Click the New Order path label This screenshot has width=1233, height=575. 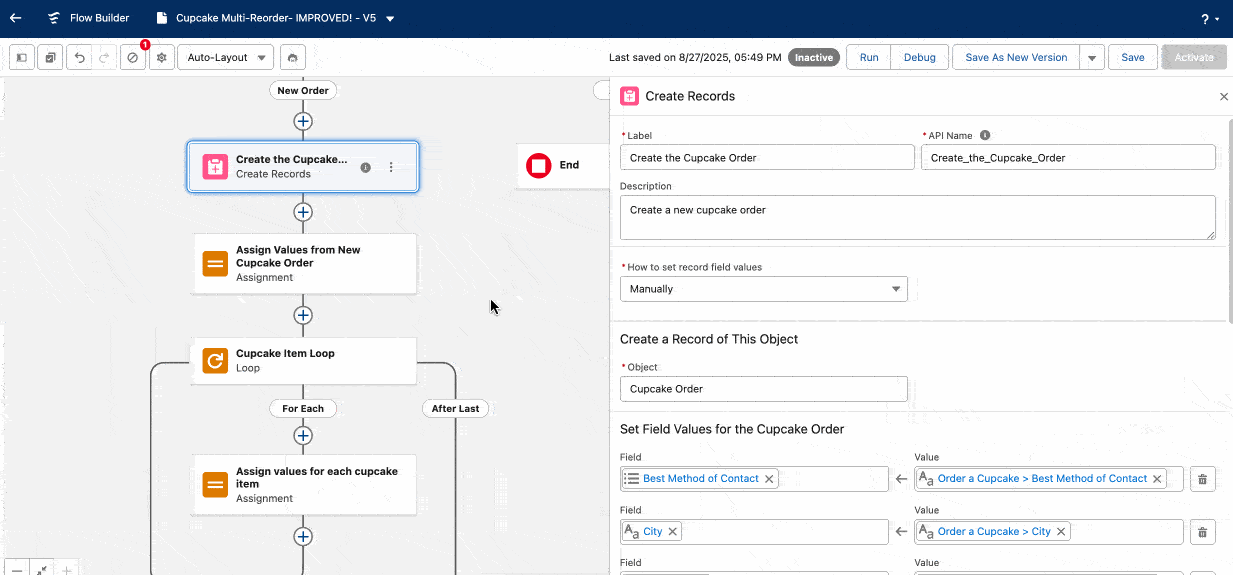pyautogui.click(x=303, y=90)
